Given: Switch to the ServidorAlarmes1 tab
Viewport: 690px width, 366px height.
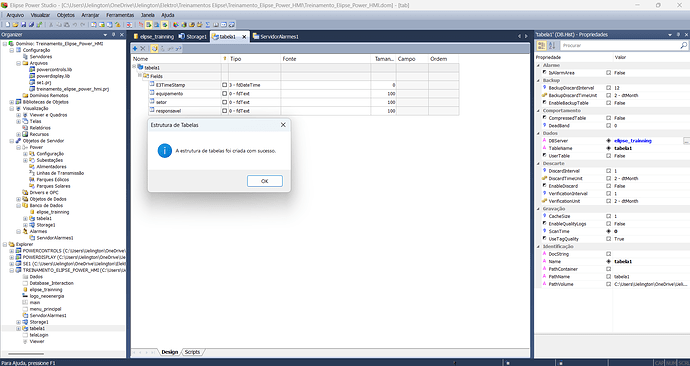Looking at the screenshot, I should pos(275,37).
